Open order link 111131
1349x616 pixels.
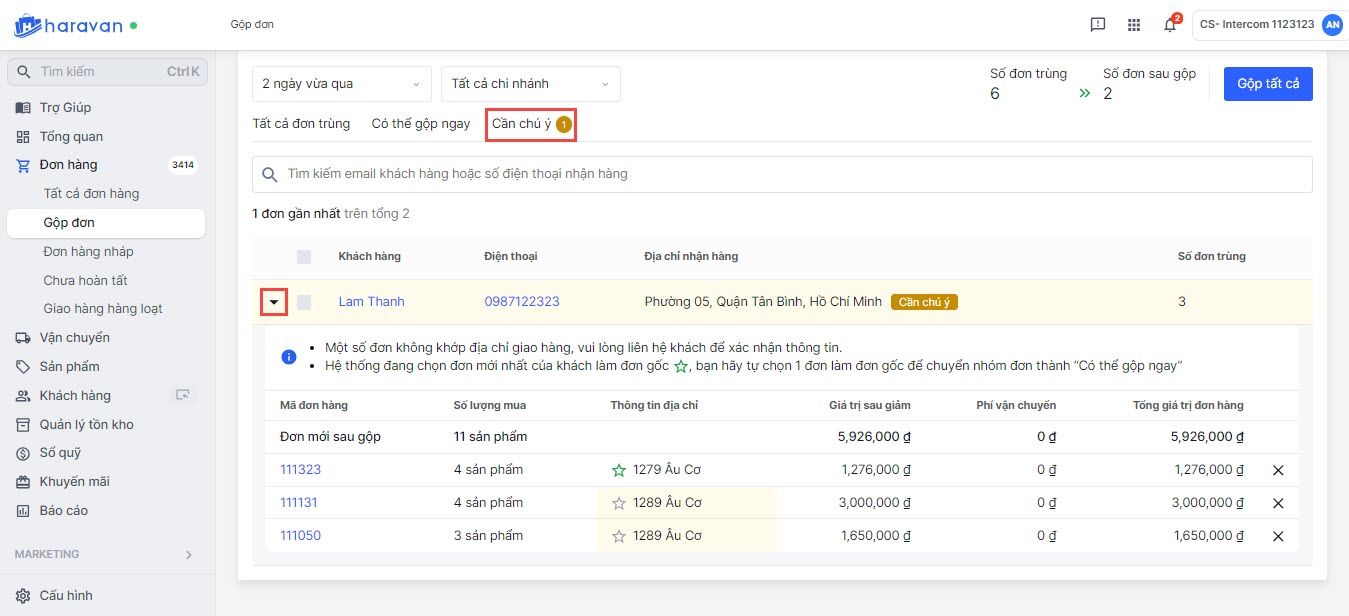pyautogui.click(x=299, y=503)
